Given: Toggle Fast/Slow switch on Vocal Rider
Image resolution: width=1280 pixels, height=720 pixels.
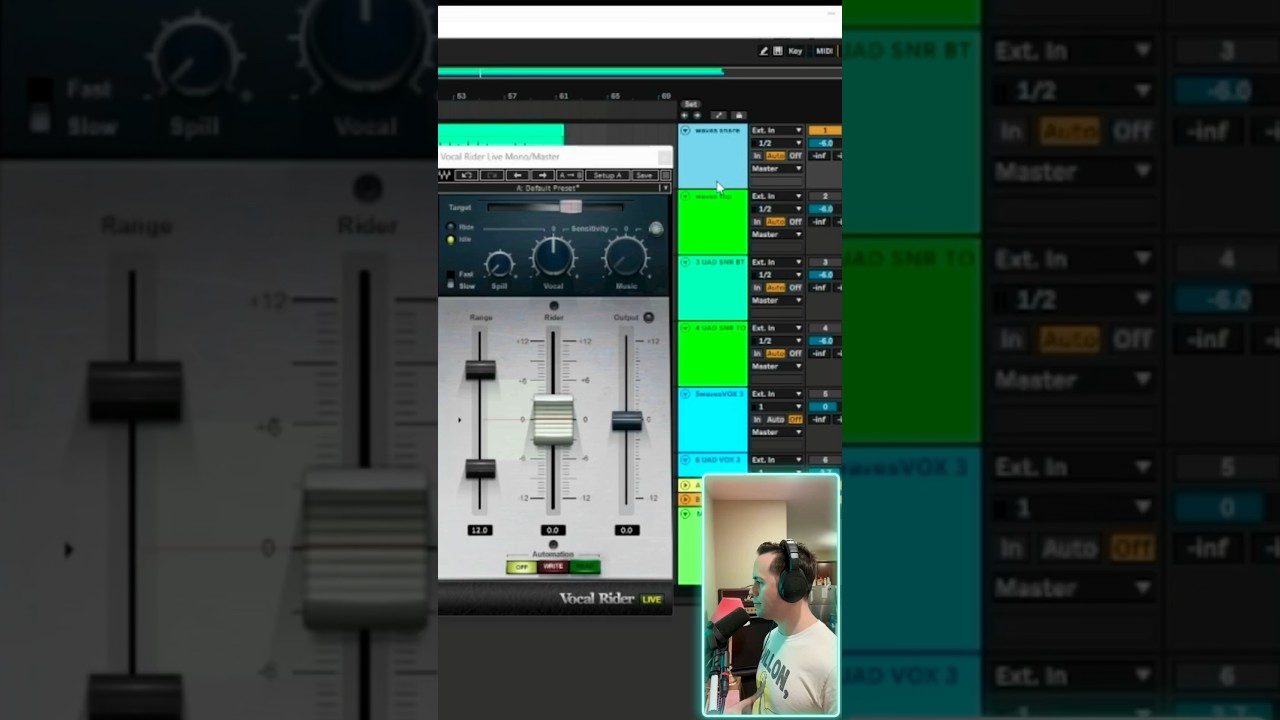Looking at the screenshot, I should (451, 280).
